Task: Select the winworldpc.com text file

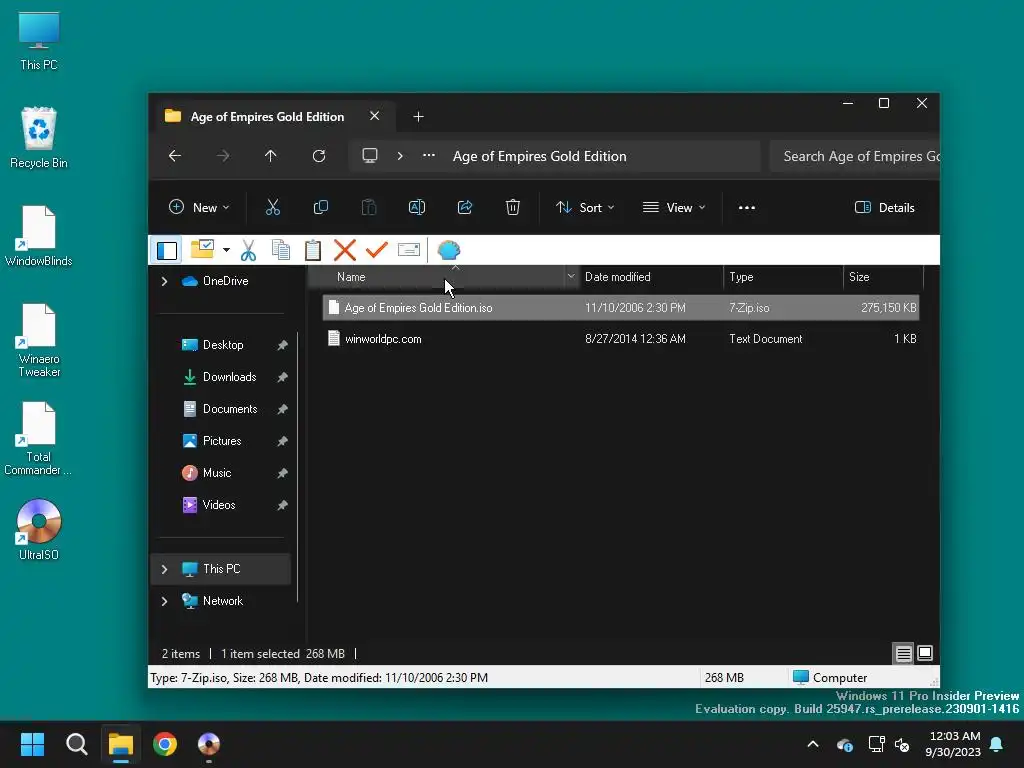Action: click(x=620, y=339)
